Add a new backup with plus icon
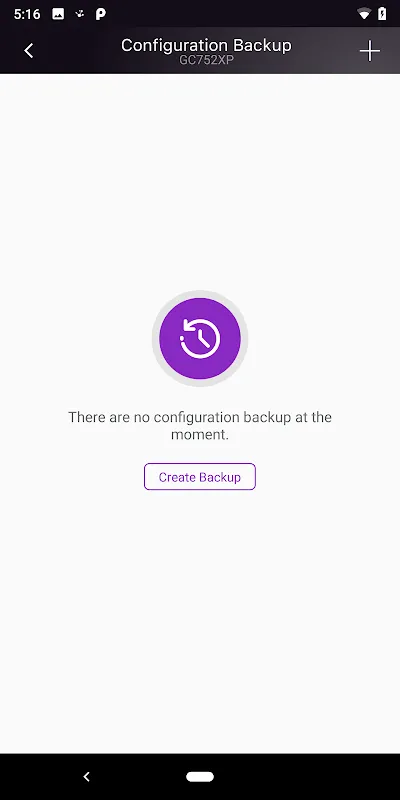The image size is (400, 800). pos(370,51)
